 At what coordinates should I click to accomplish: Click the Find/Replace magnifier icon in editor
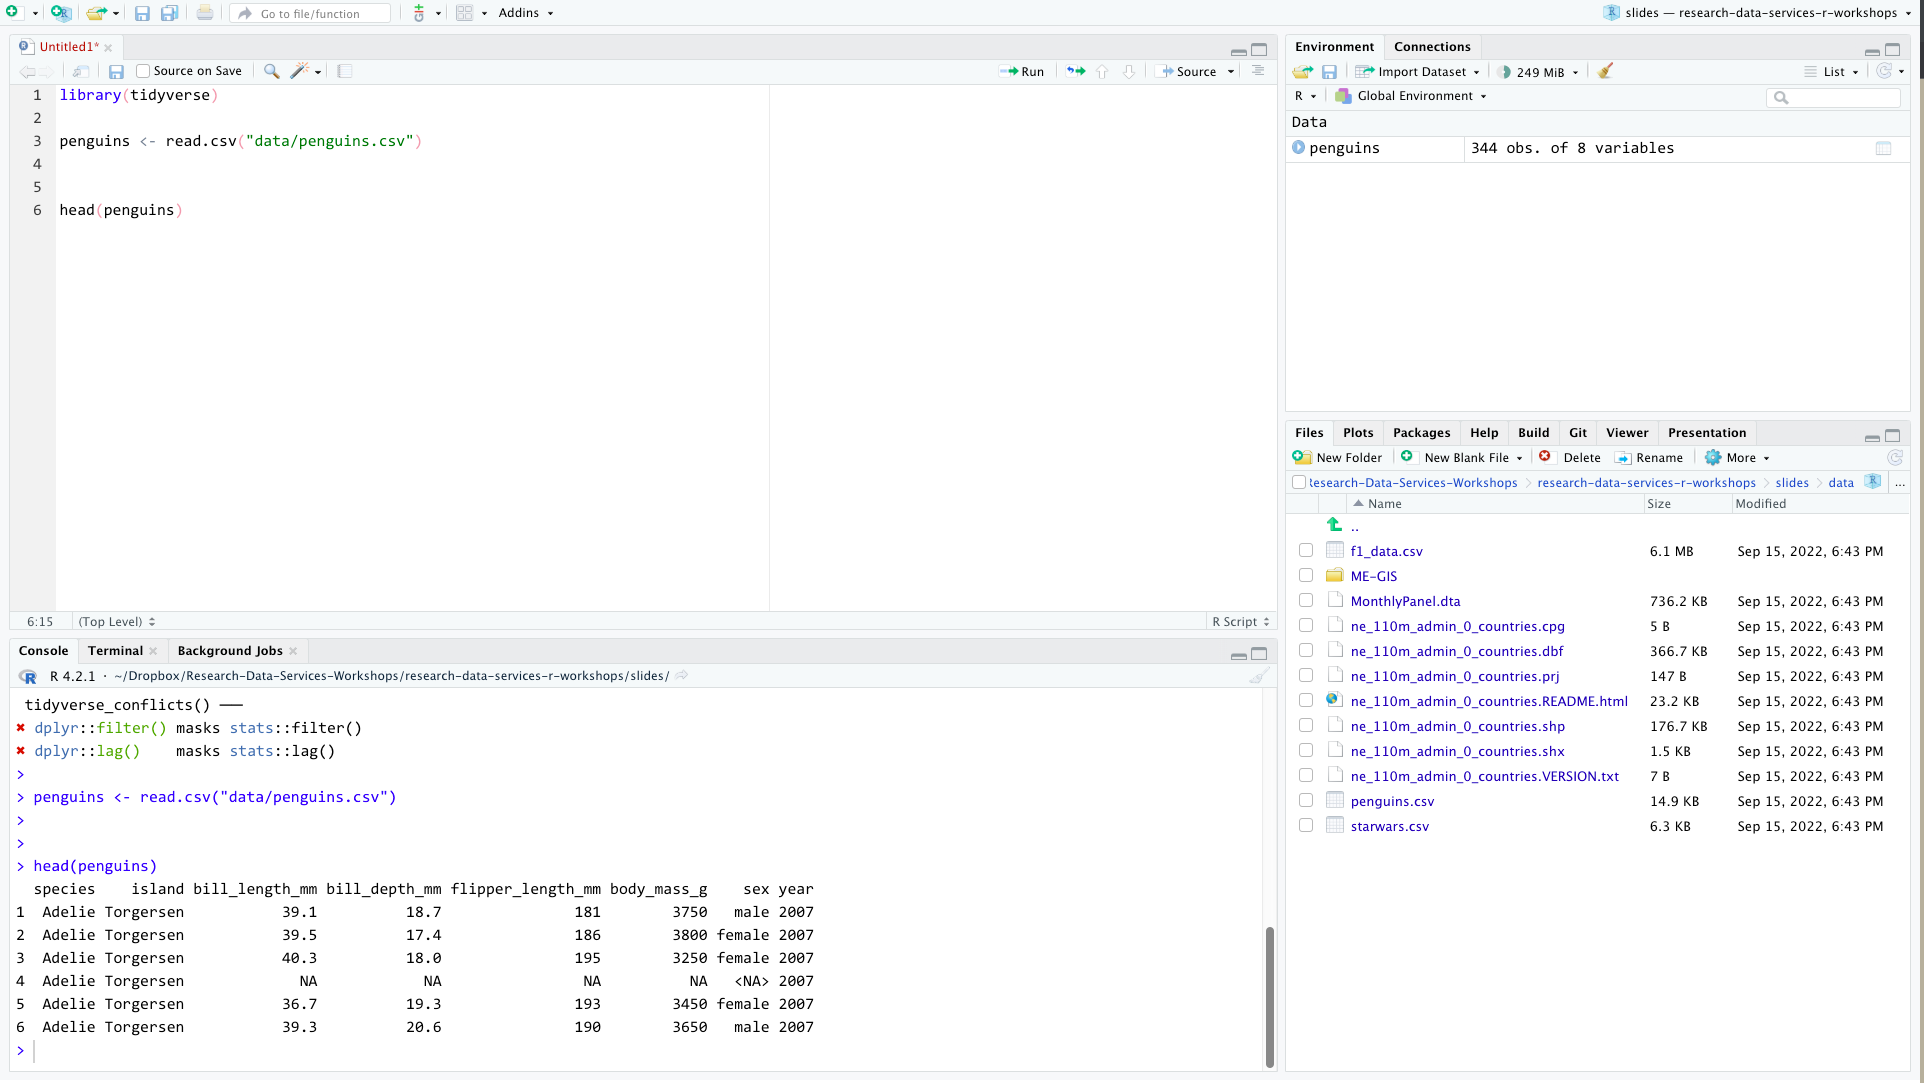(x=271, y=72)
